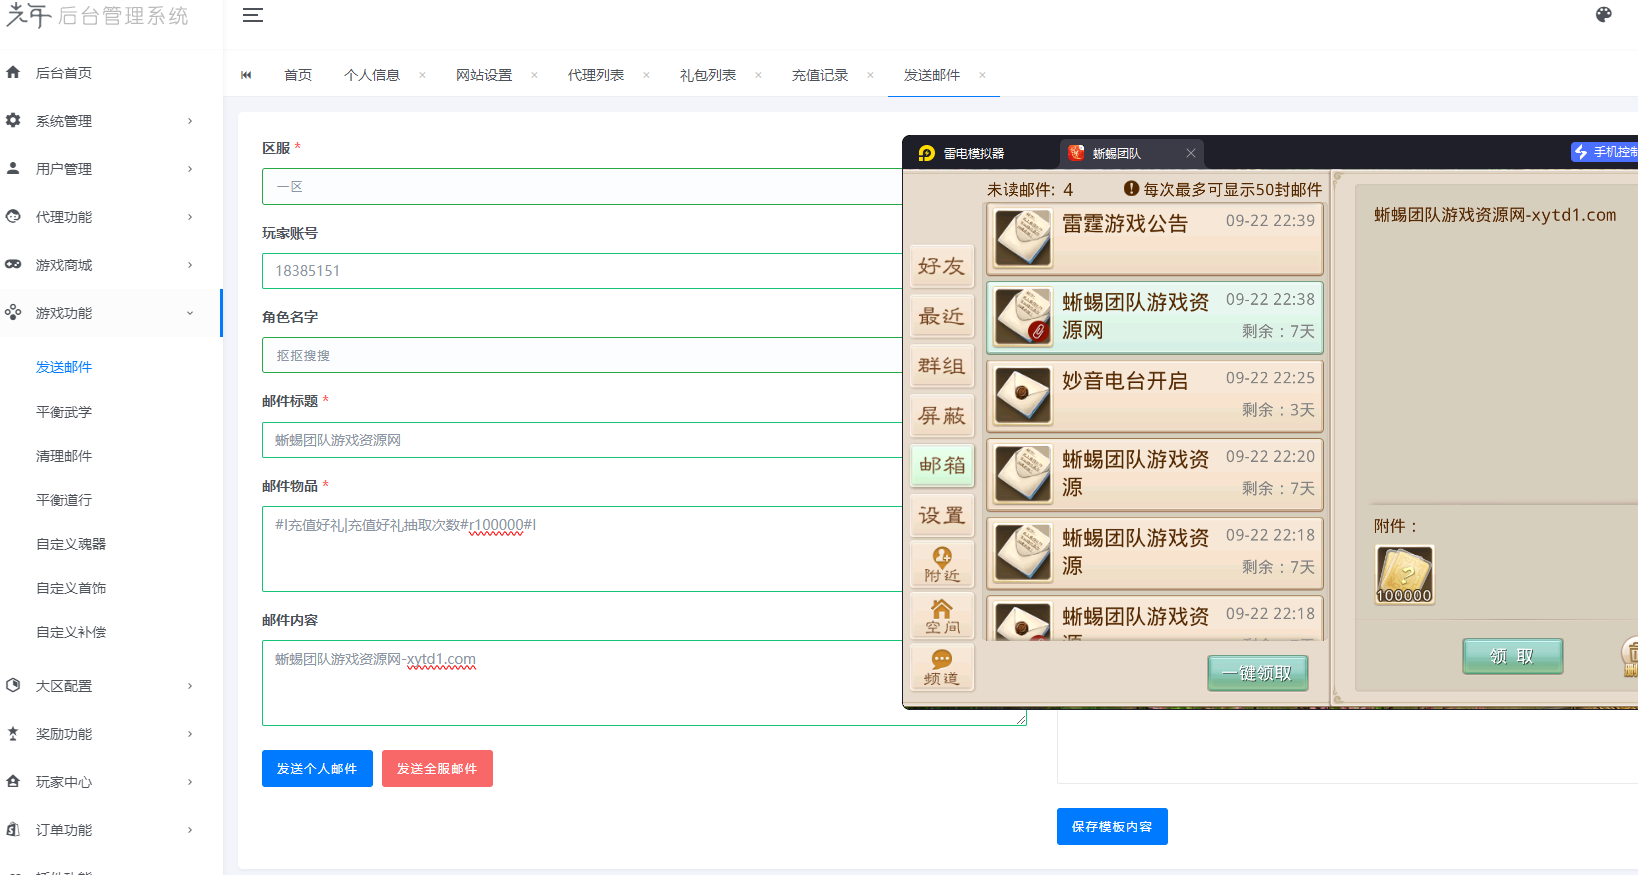This screenshot has width=1638, height=875.
Task: Click 保存模板内容 button
Action: (x=1112, y=826)
